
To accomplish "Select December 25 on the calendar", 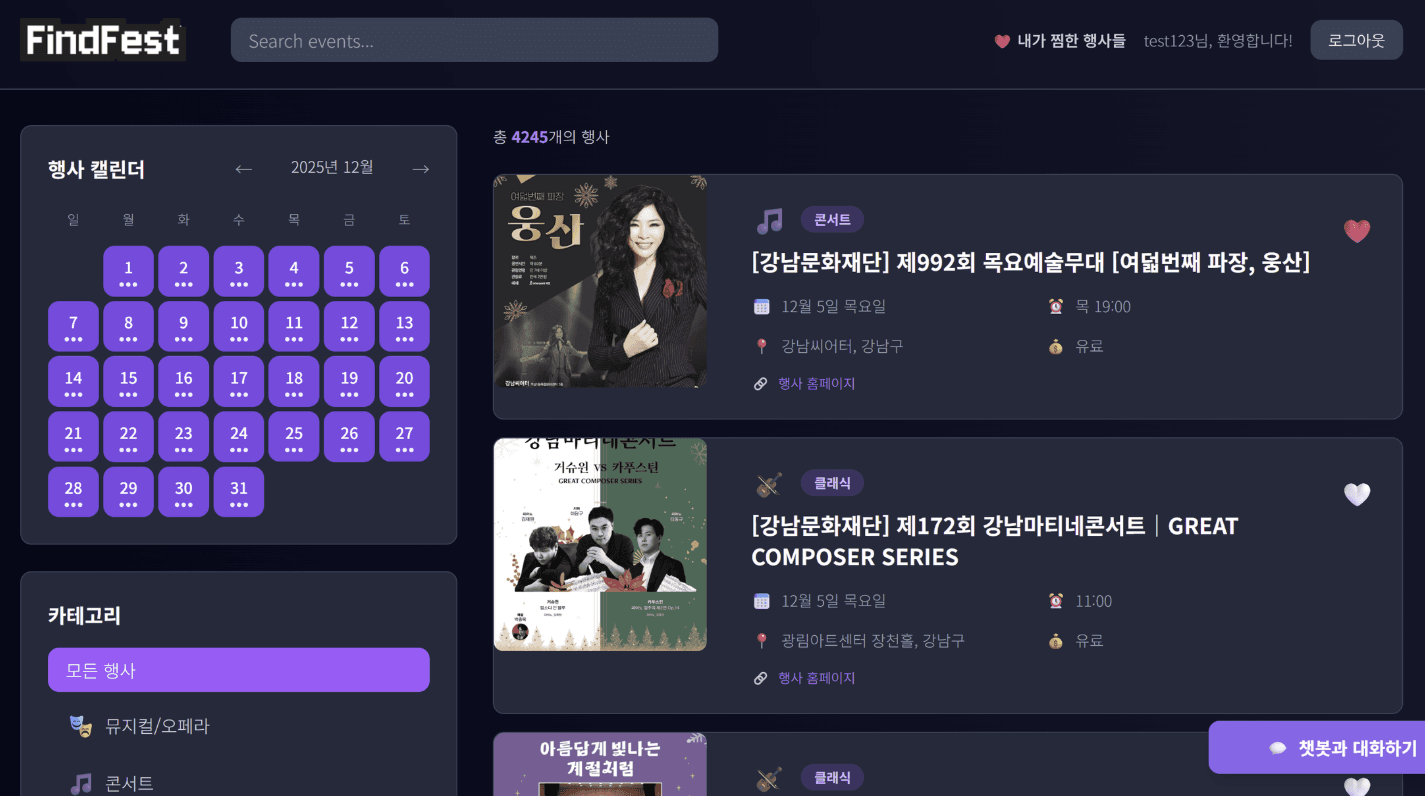I will coord(294,437).
